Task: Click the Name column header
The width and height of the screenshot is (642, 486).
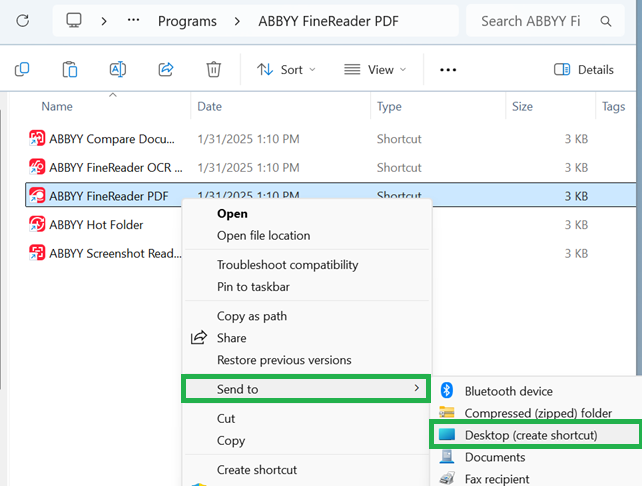Action: tap(57, 106)
